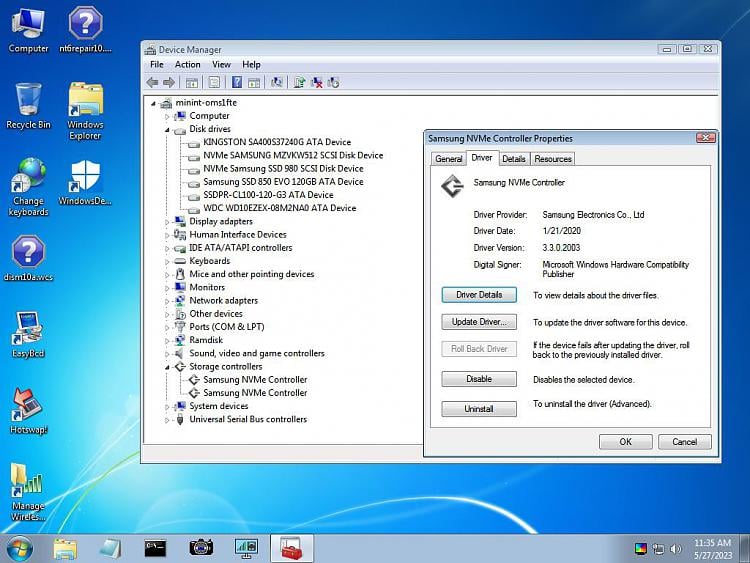Open the Manage Wireless desktop shortcut
Image resolution: width=750 pixels, height=563 pixels.
point(28,492)
